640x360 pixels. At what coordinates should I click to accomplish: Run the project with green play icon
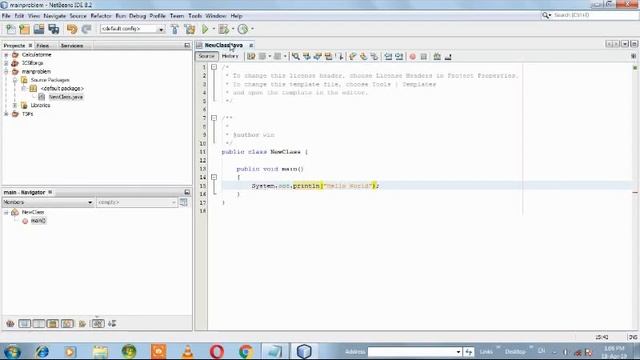pos(205,29)
